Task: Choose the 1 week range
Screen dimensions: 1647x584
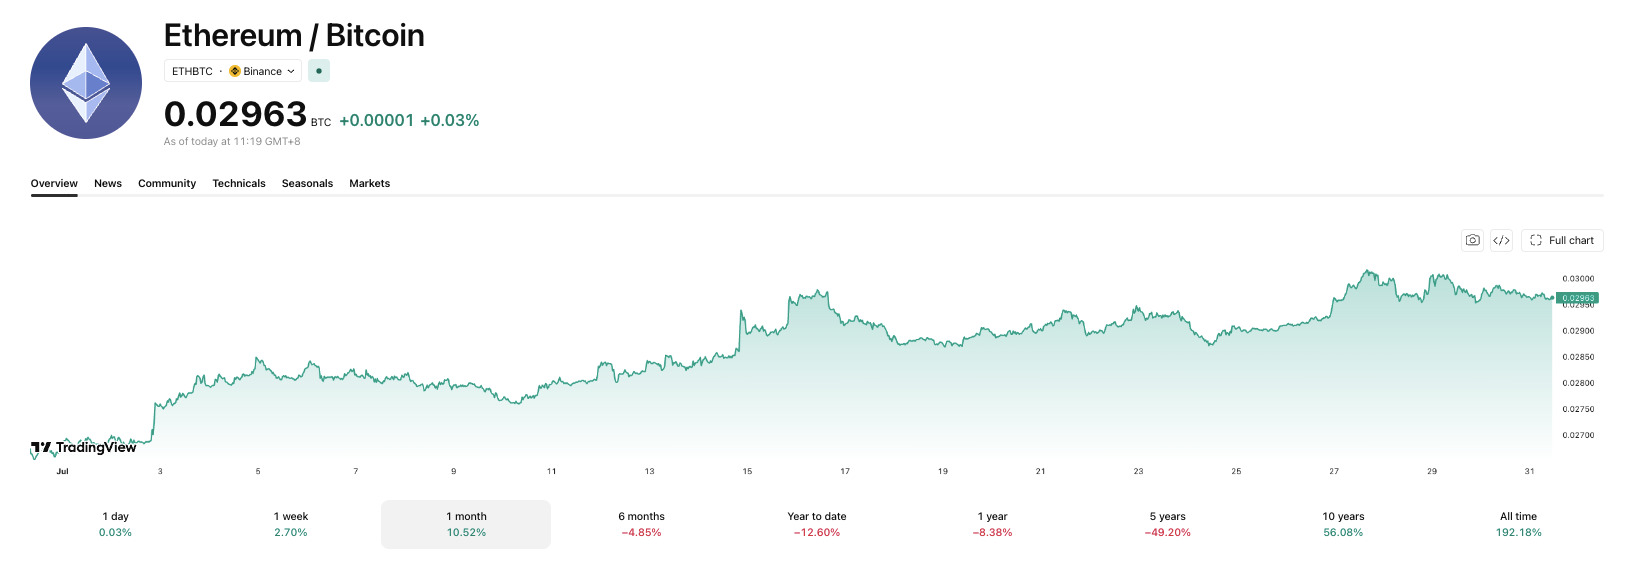Action: pos(291,524)
